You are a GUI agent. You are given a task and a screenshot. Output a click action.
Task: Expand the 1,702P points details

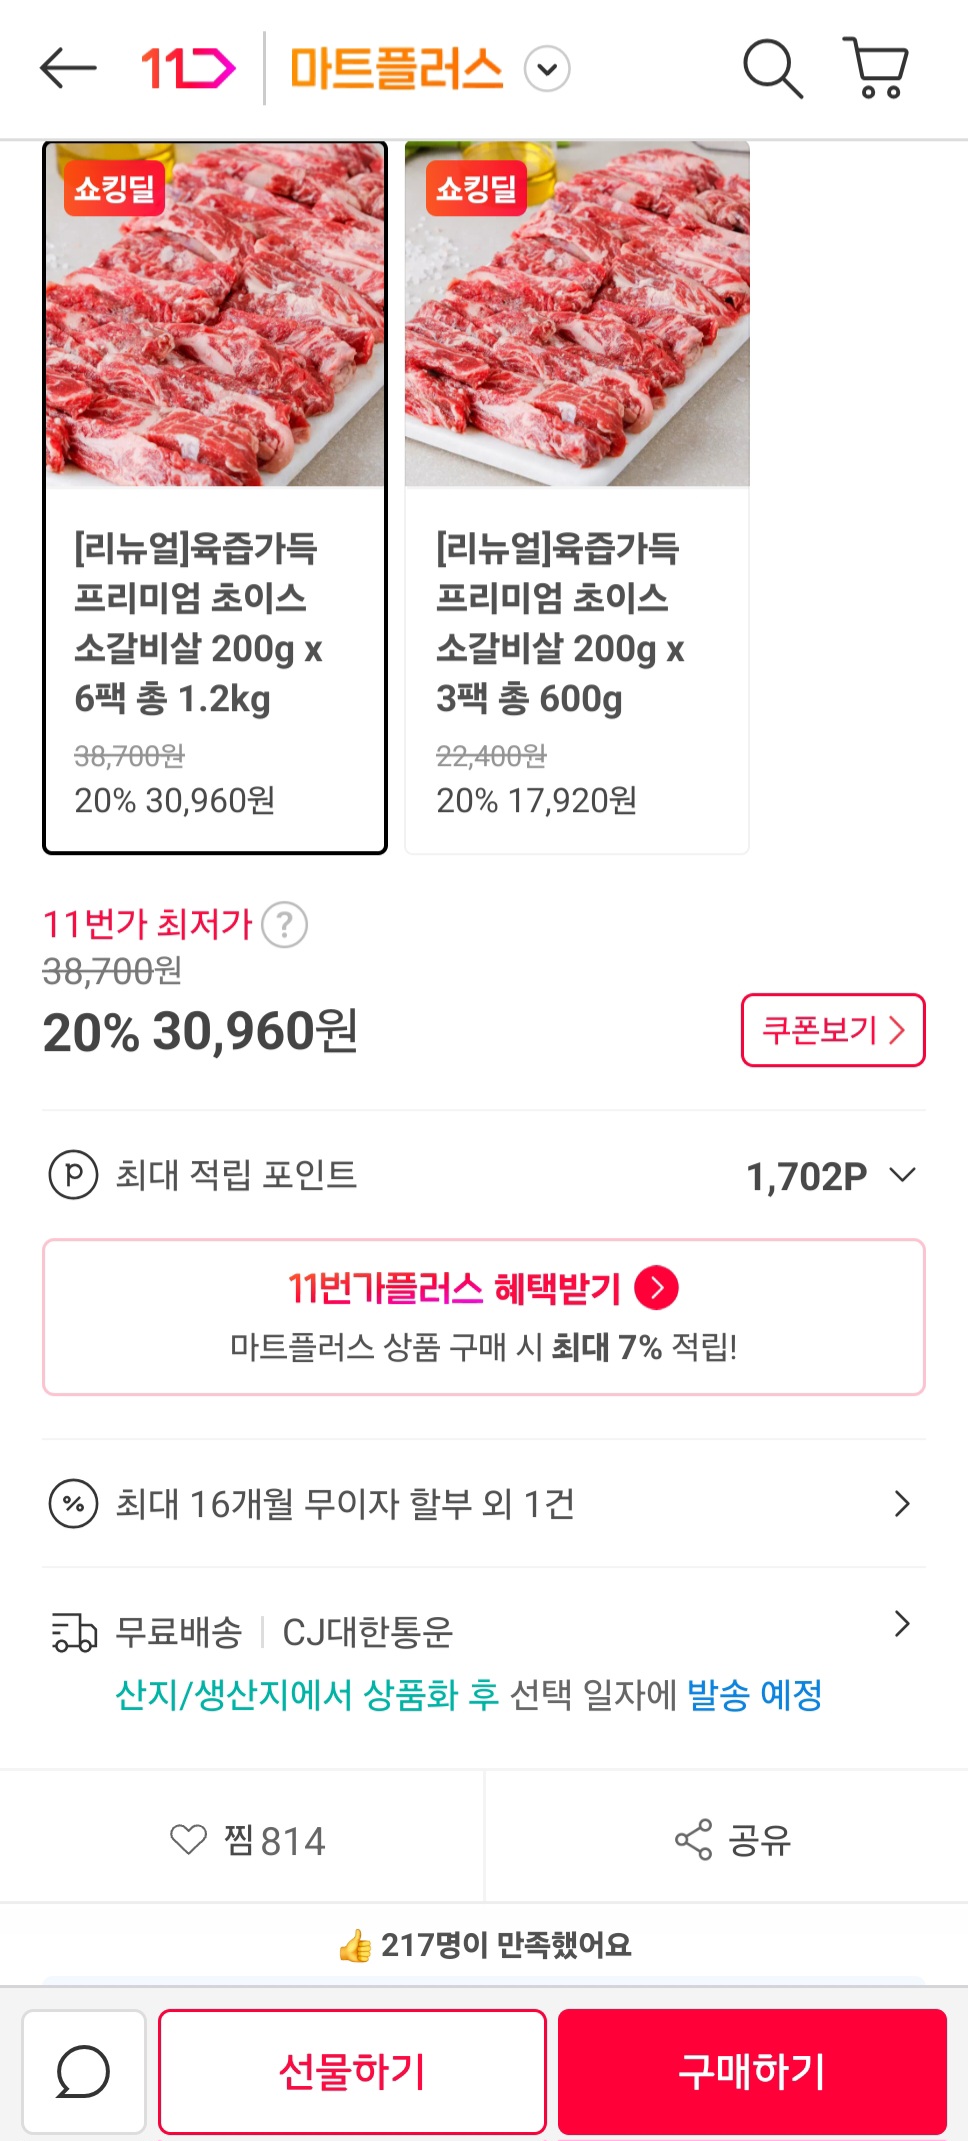902,1175
